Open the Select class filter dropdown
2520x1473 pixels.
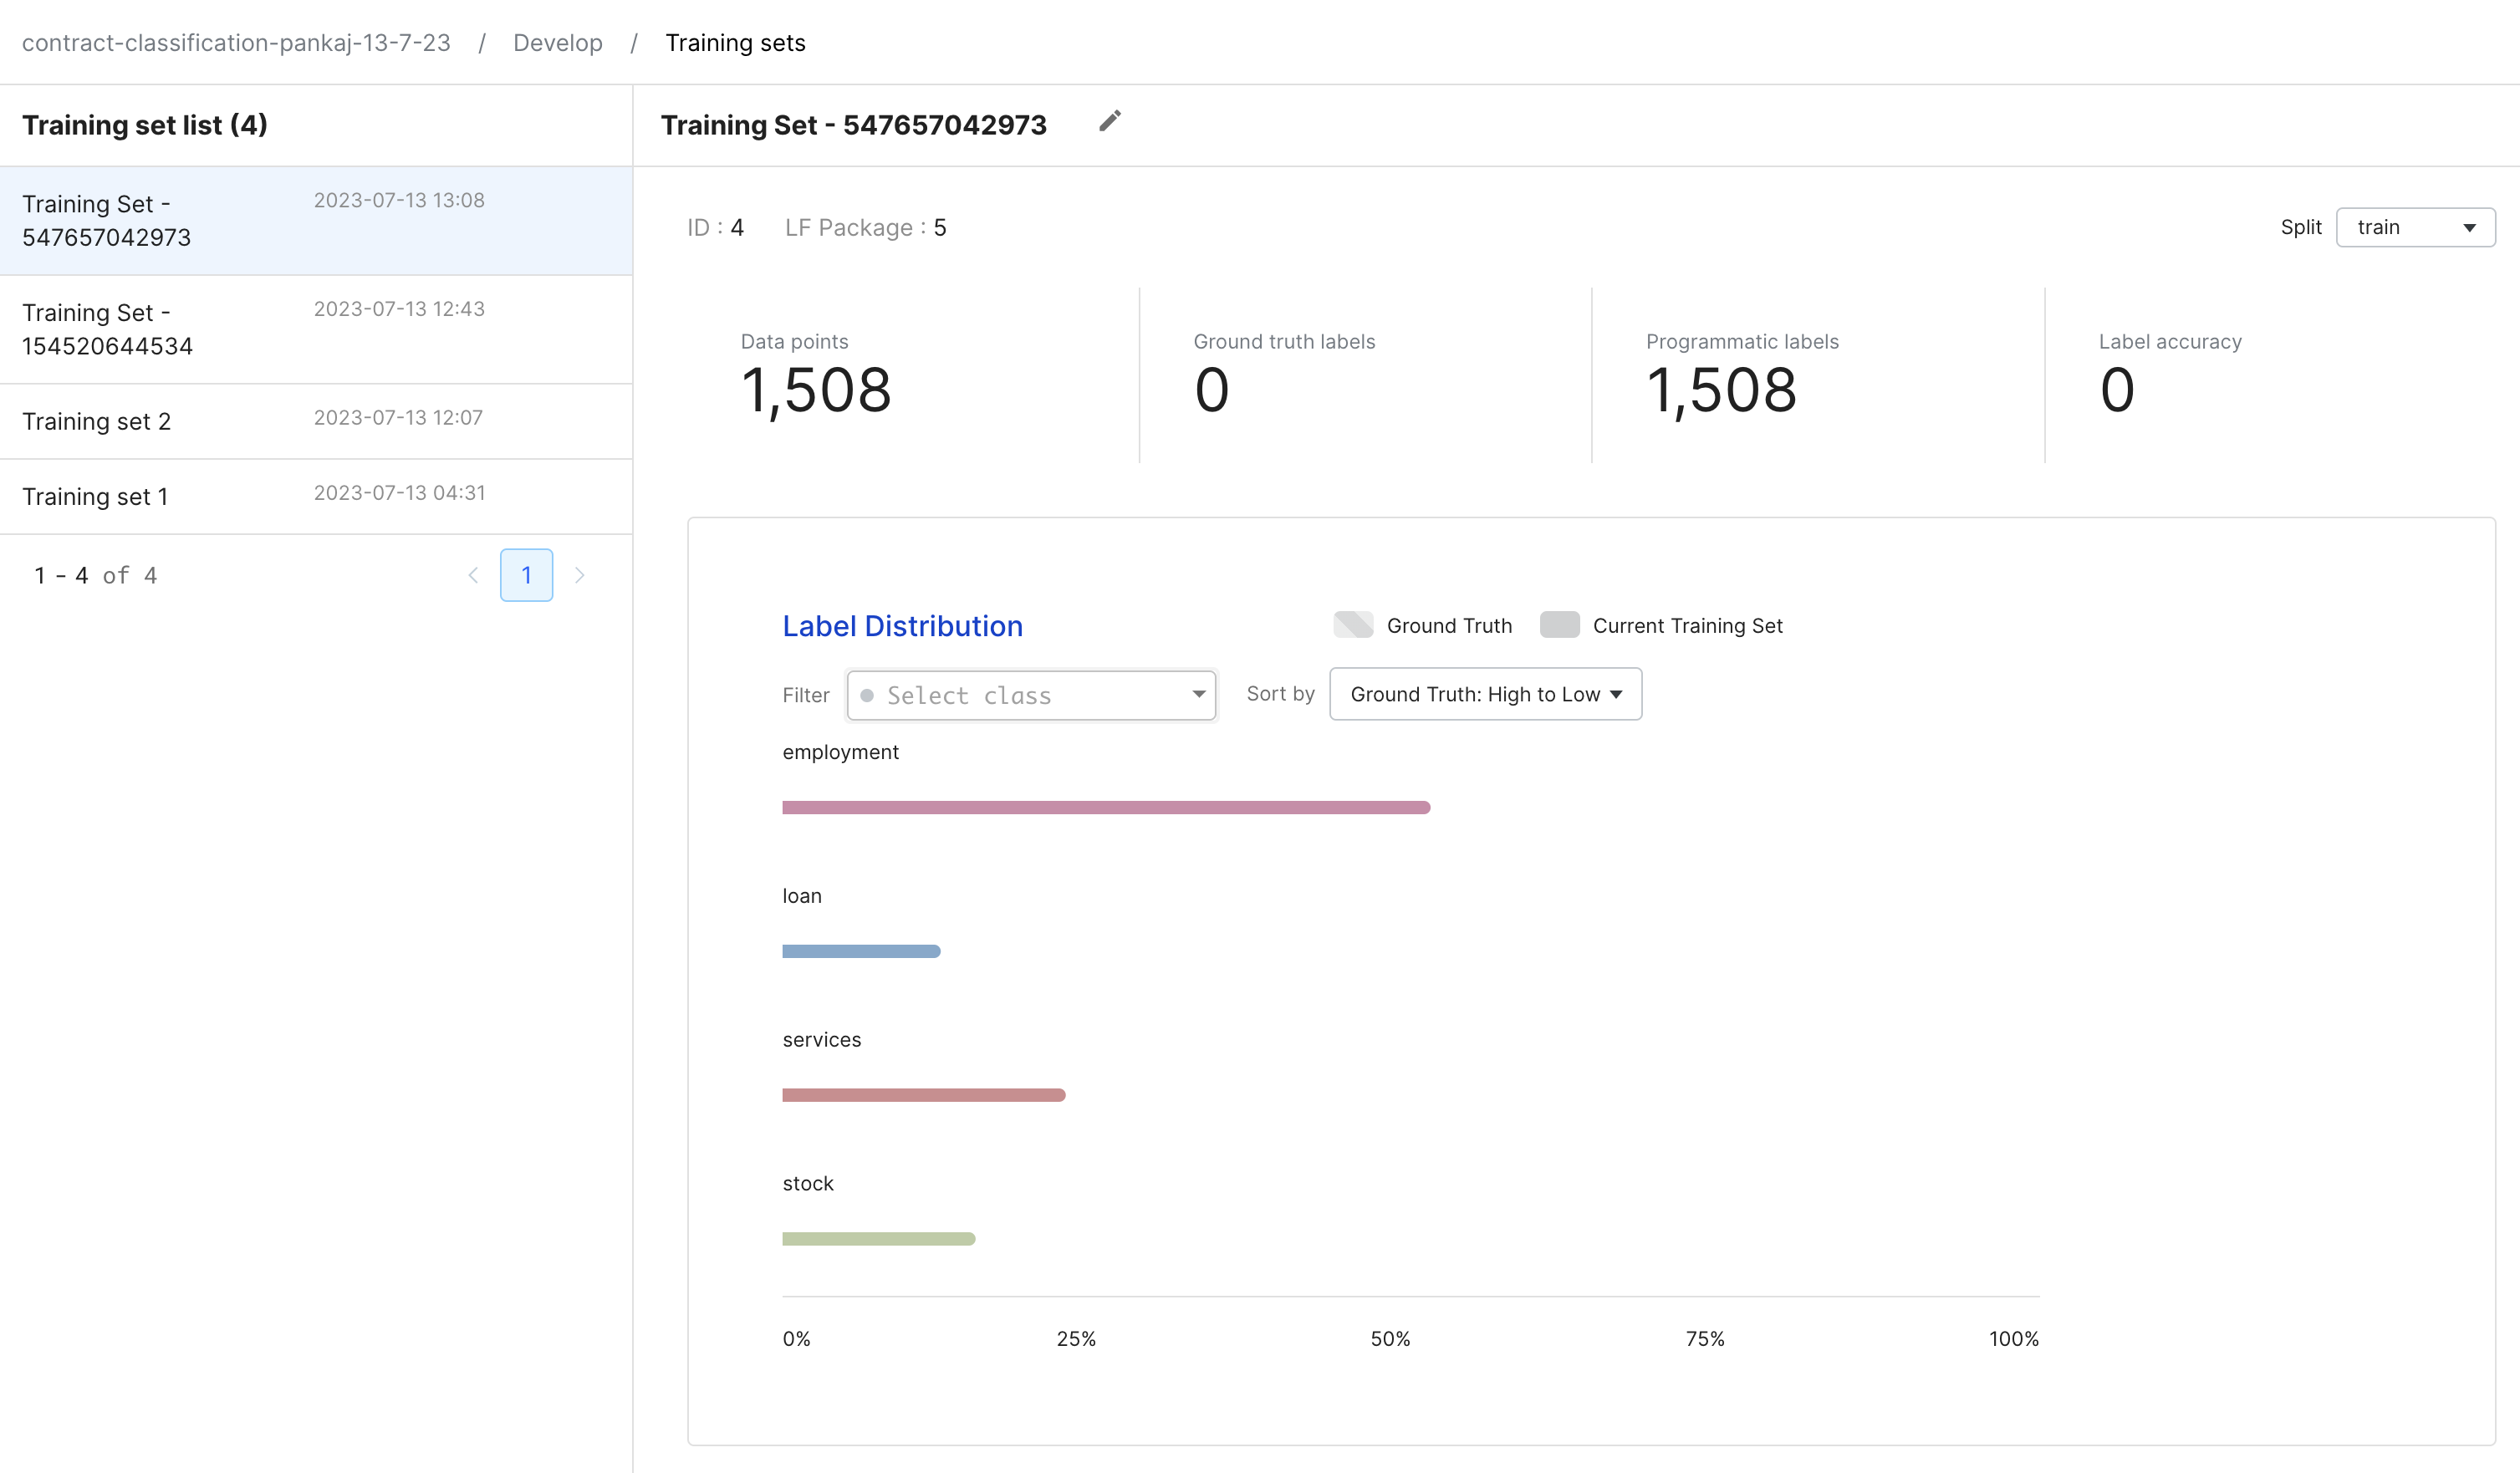(x=1031, y=695)
